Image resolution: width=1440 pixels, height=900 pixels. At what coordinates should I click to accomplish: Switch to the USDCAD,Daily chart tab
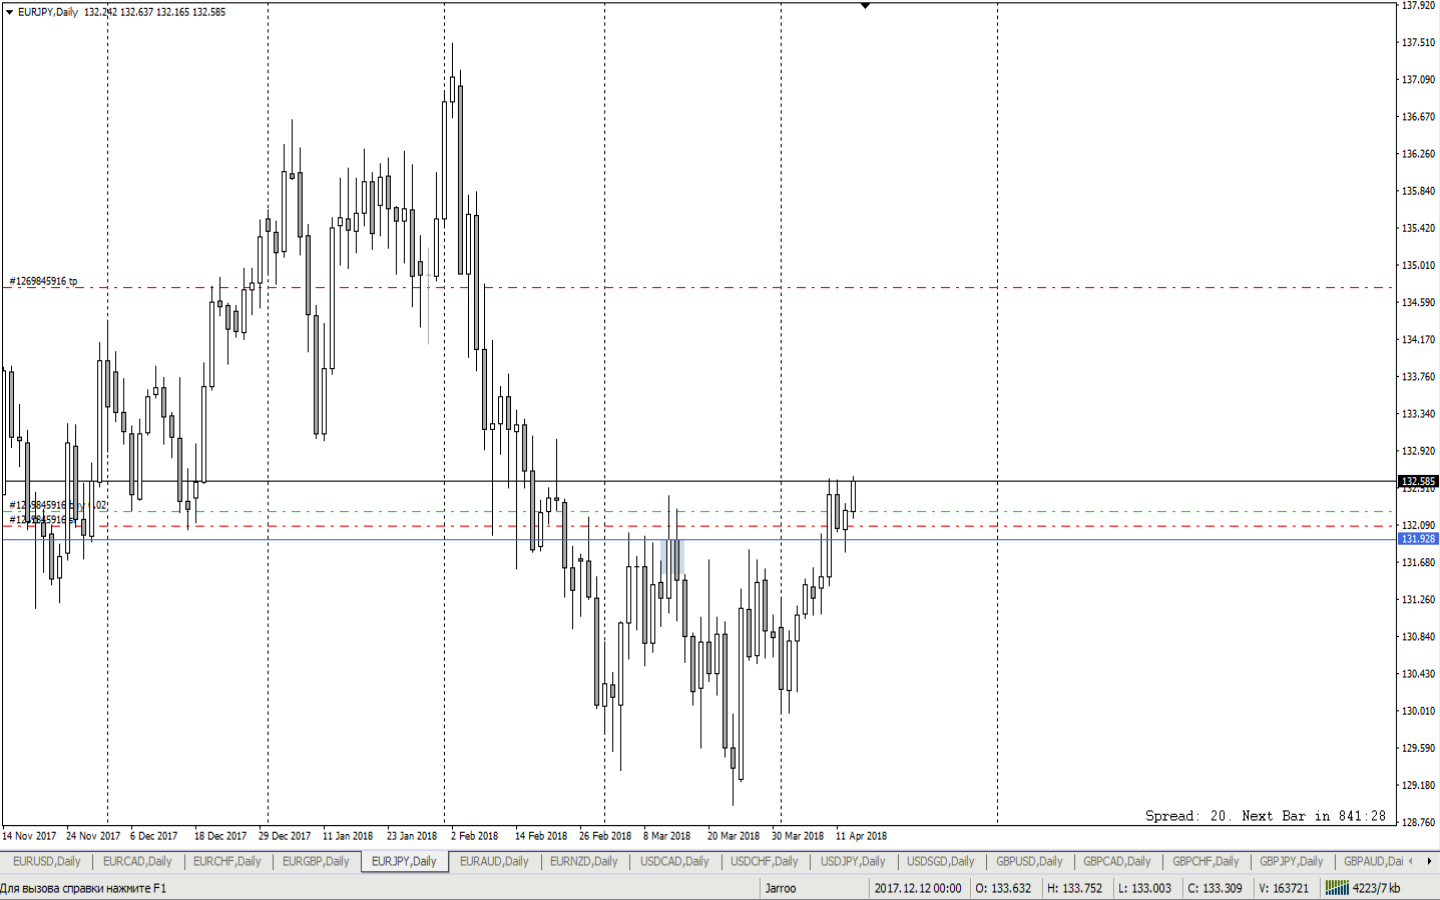pos(674,861)
